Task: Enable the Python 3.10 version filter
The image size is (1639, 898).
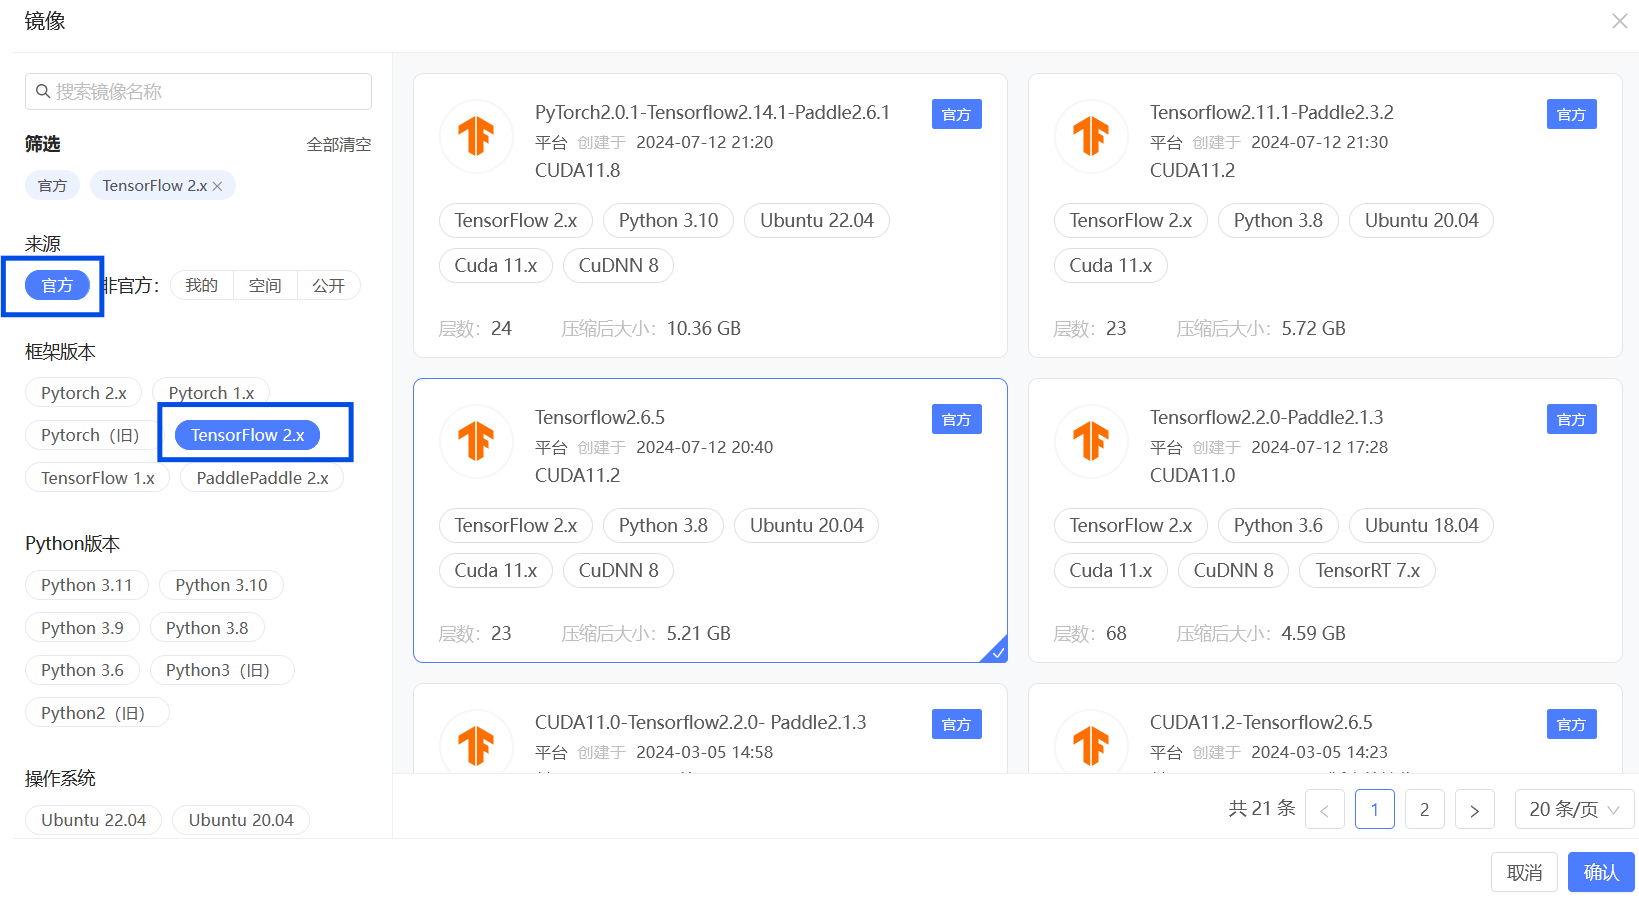Action: point(221,585)
